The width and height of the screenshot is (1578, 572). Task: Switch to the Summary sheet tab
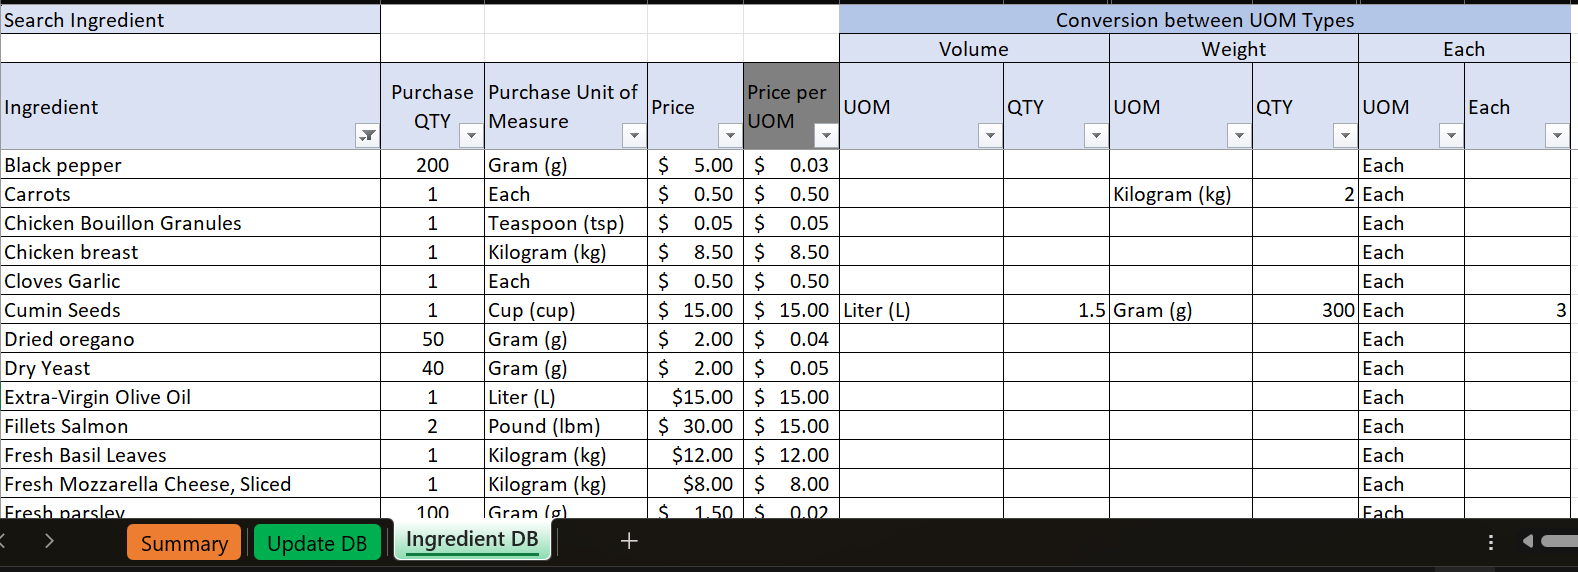point(184,543)
